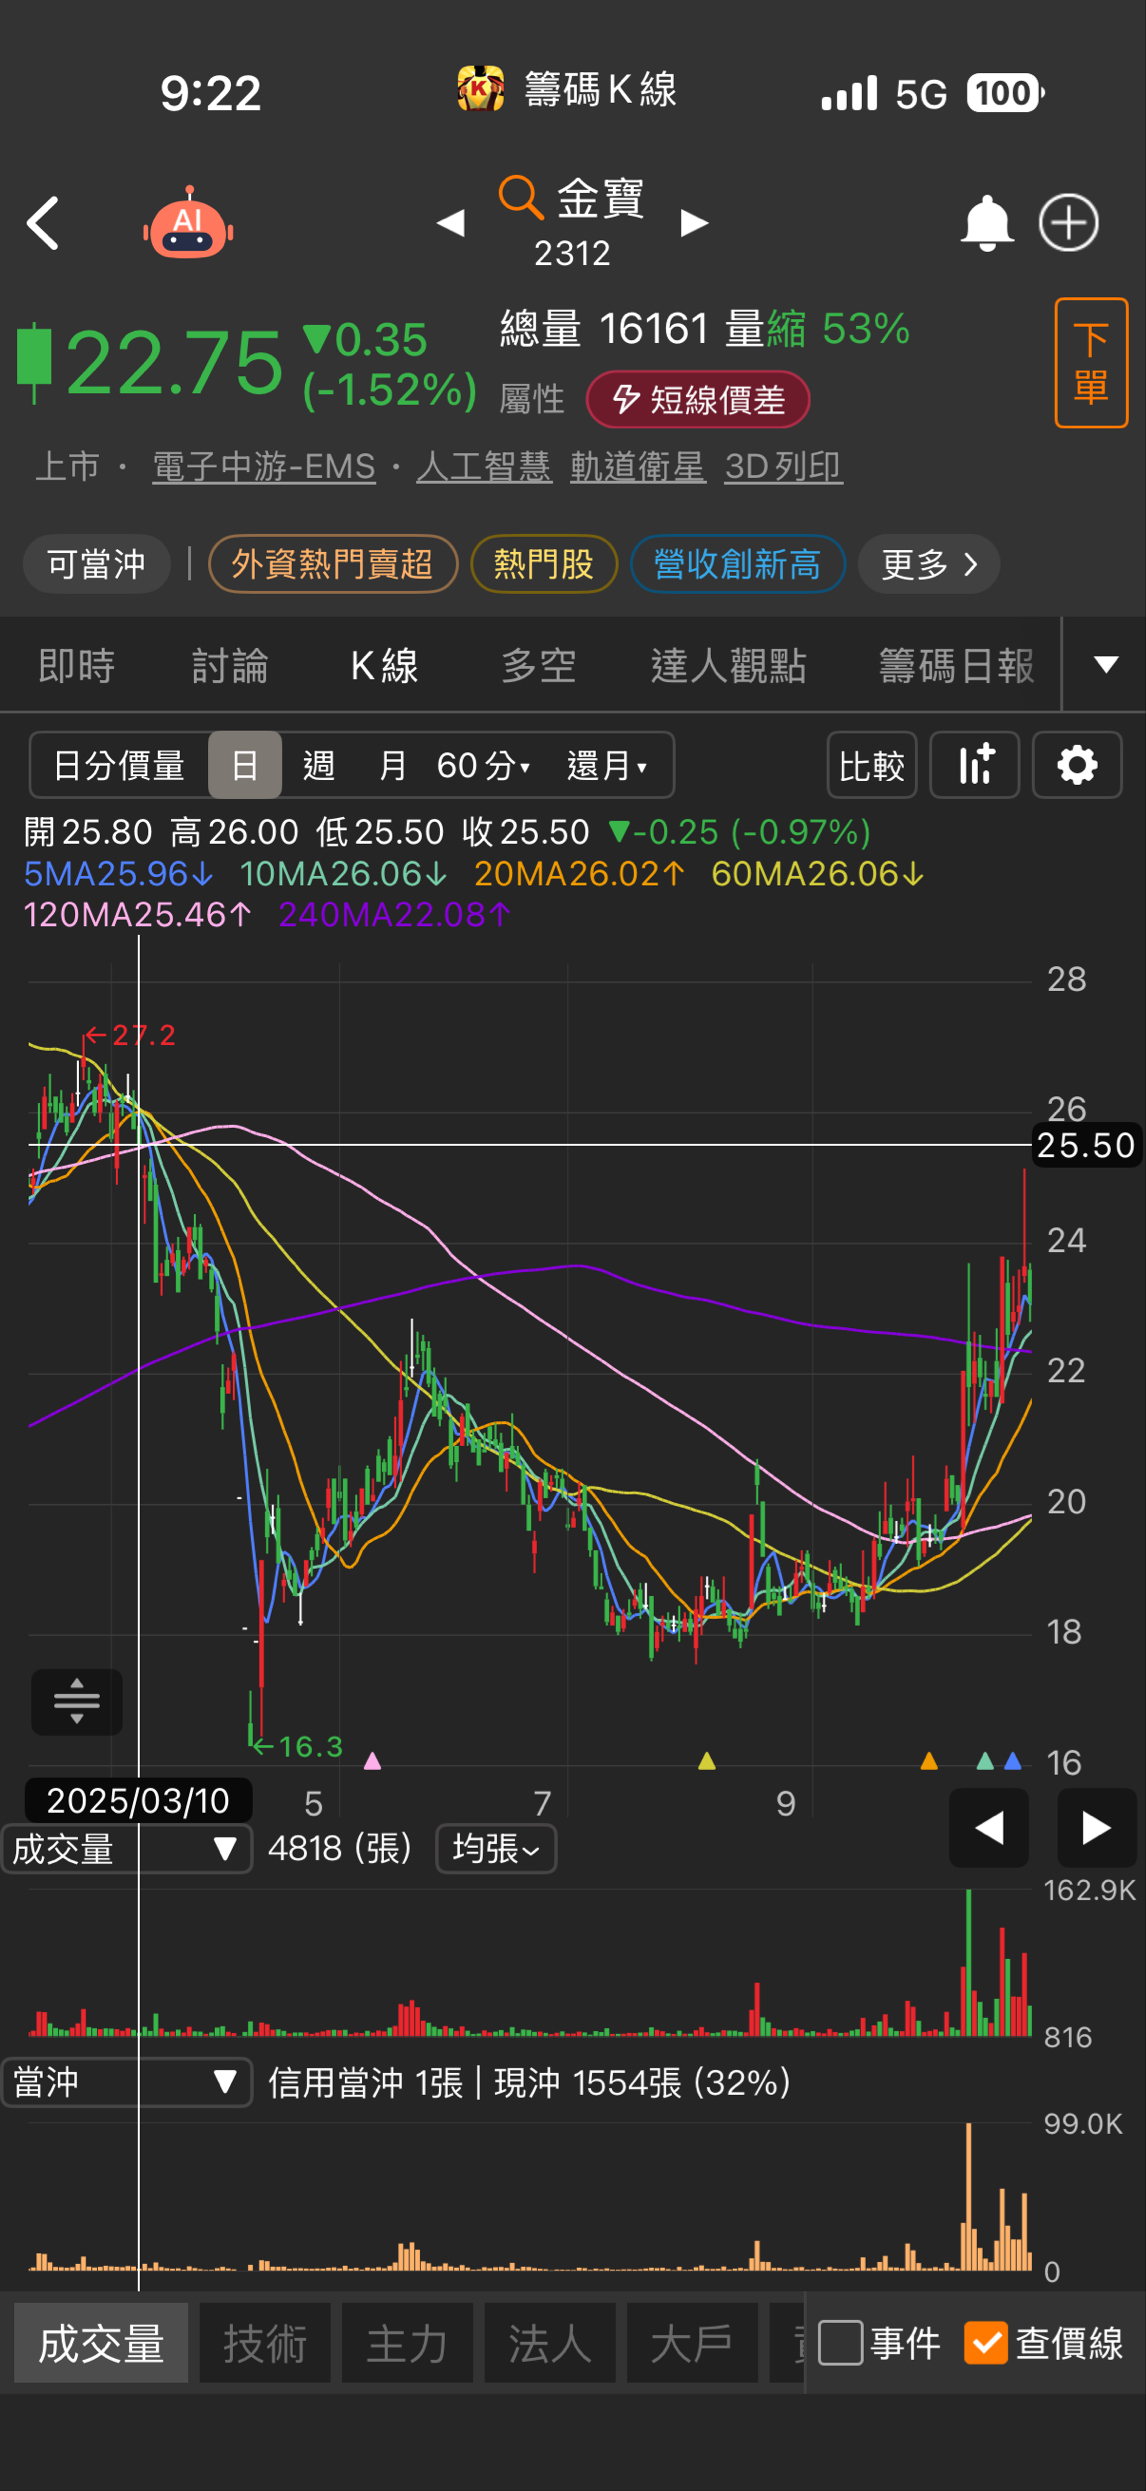This screenshot has width=1146, height=2491.
Task: Select the K線 tab
Action: pos(384,665)
